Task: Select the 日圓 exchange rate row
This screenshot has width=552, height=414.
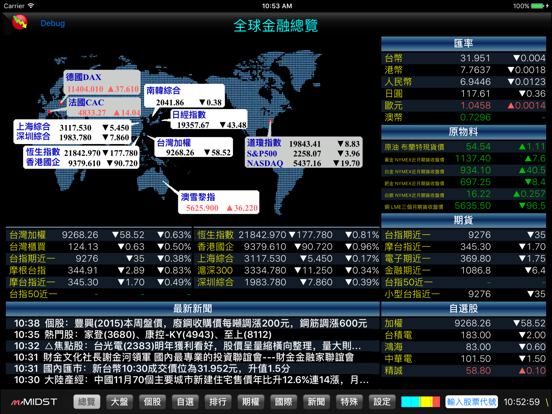Action: click(463, 94)
